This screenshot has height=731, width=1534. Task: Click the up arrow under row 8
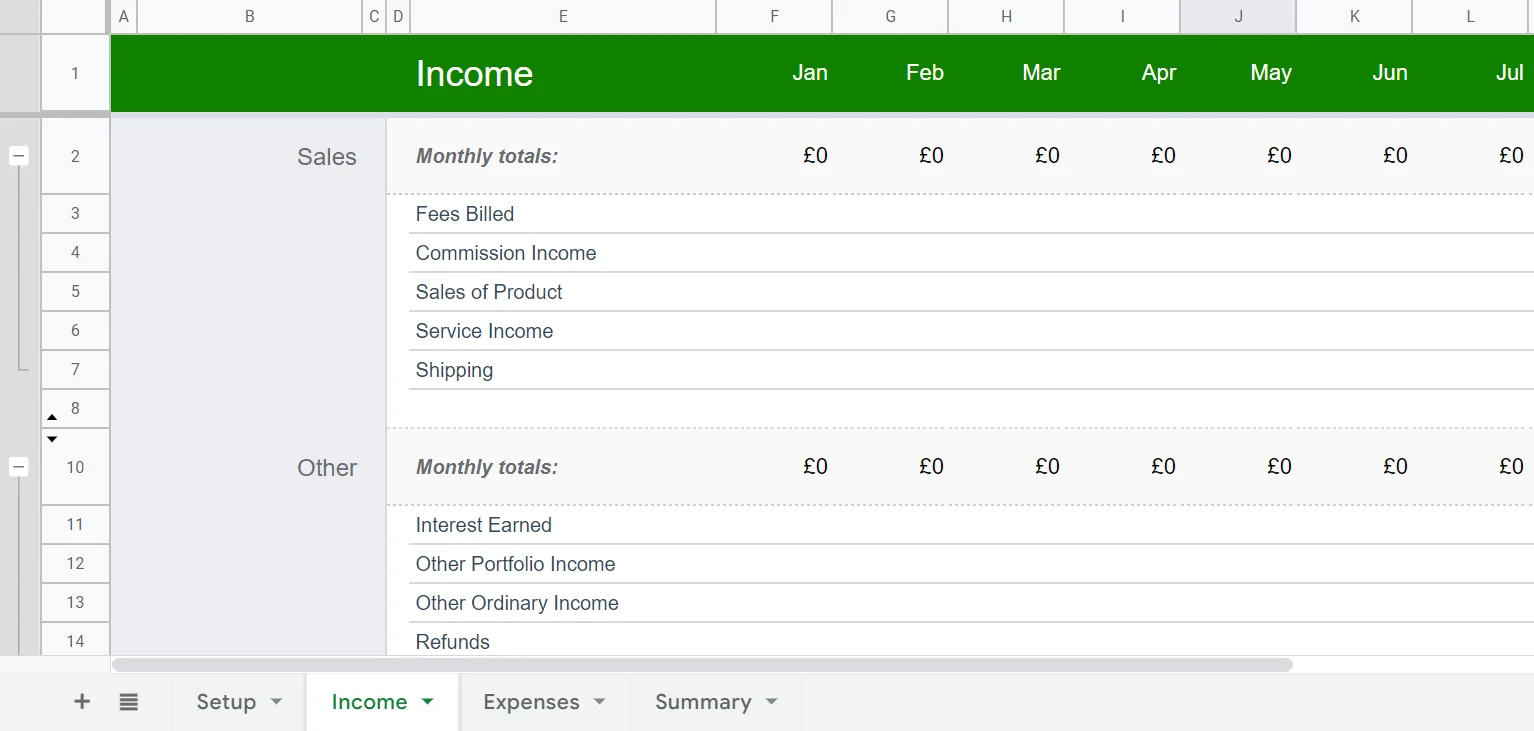(52, 417)
